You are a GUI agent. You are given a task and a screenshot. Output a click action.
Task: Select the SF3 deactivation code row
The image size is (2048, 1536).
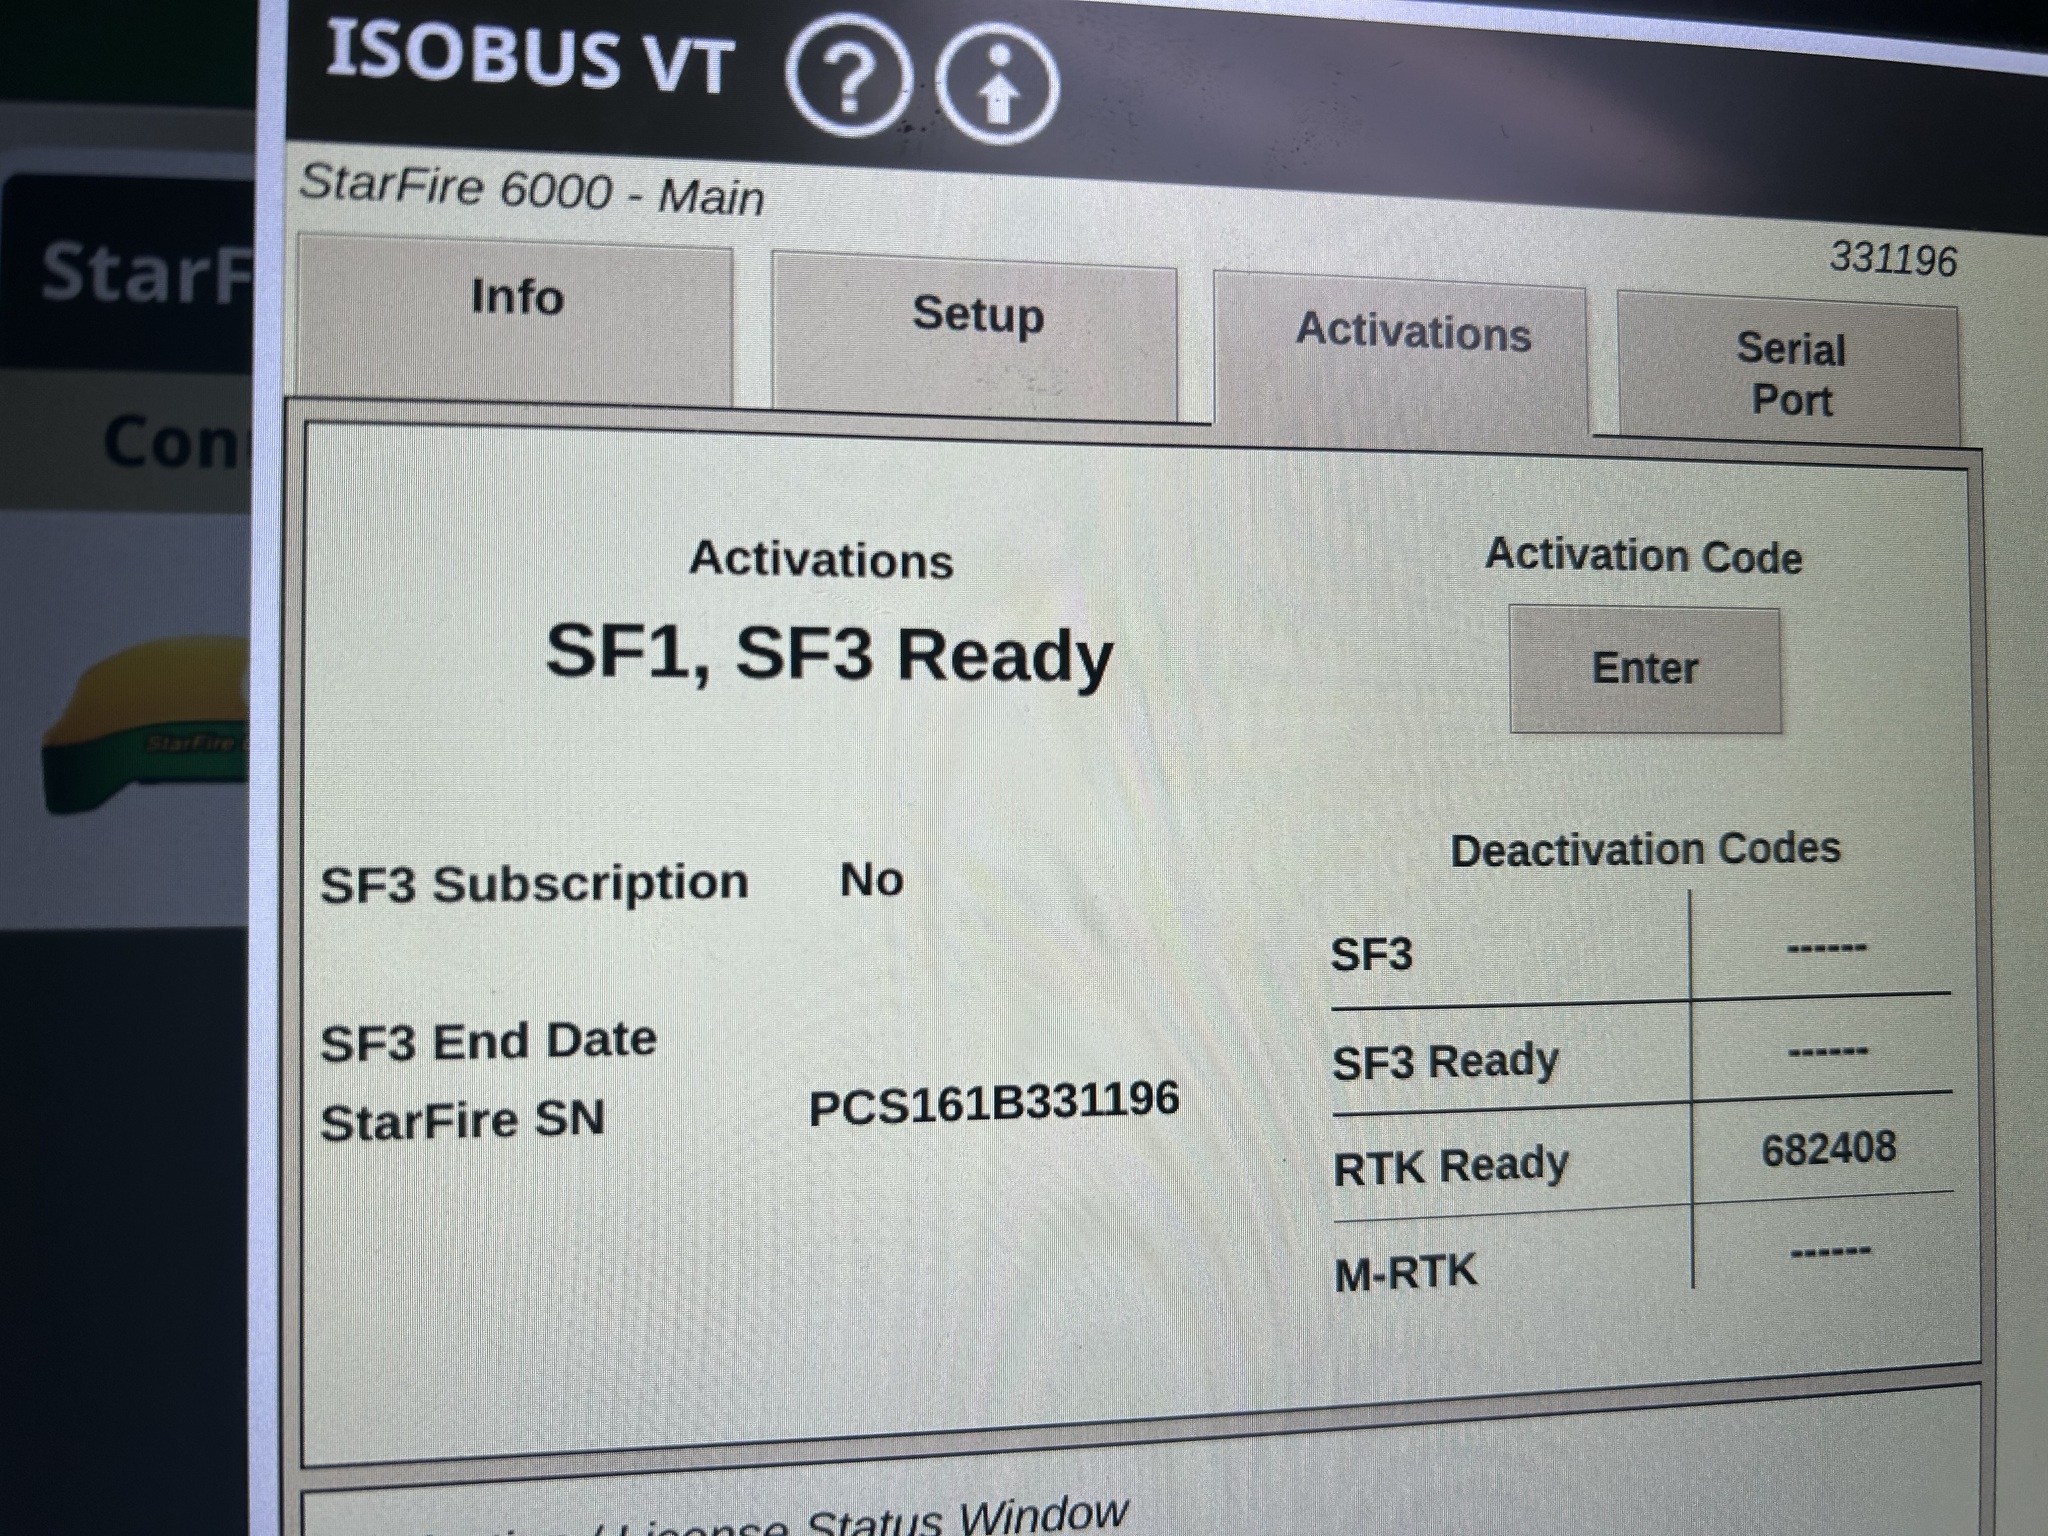(x=1371, y=954)
